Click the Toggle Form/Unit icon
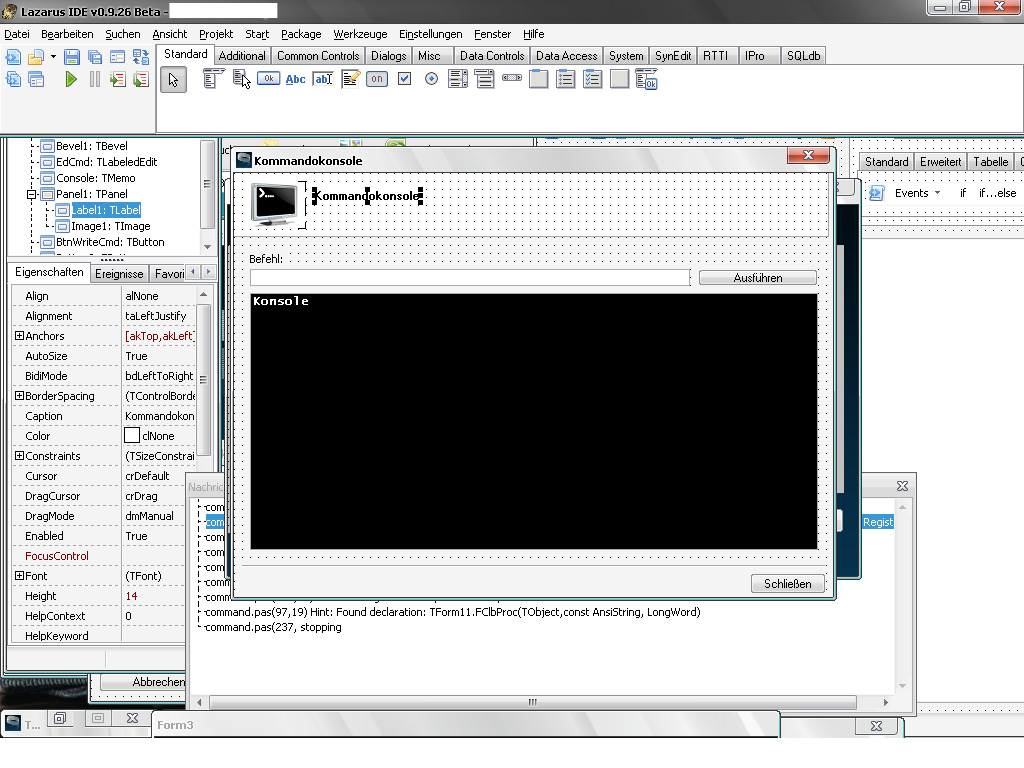This screenshot has width=1024, height=768. pyautogui.click(x=140, y=57)
